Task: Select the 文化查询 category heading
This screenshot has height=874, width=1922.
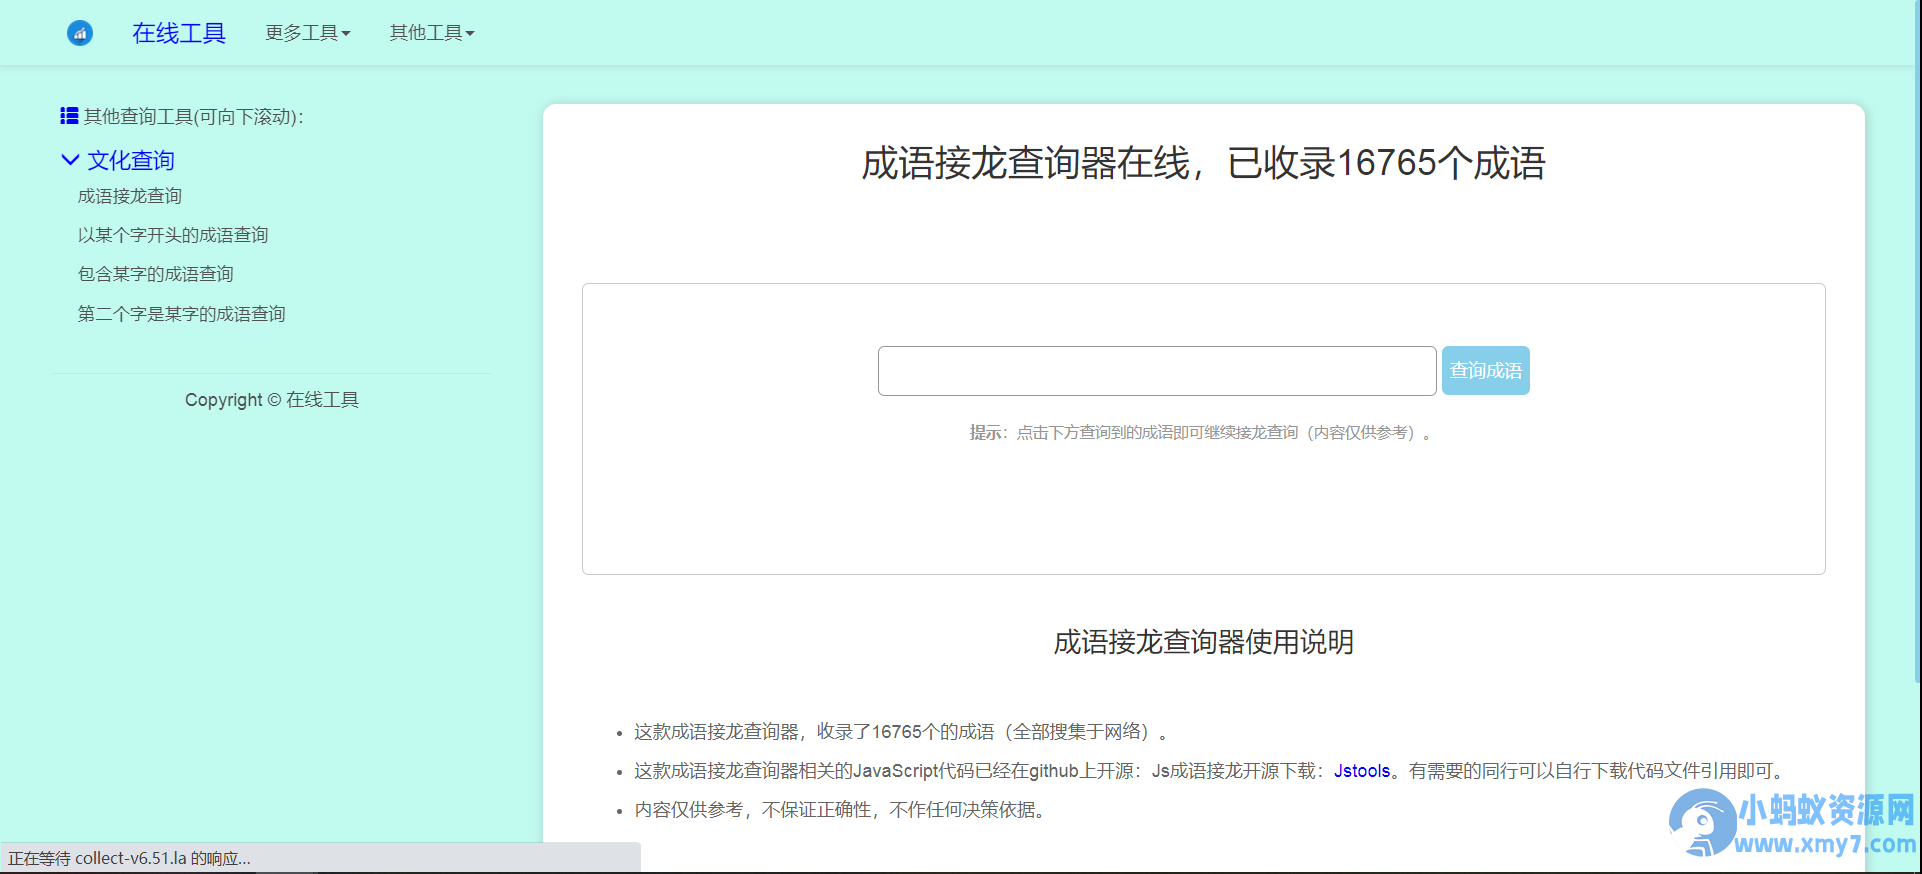Action: 131,160
